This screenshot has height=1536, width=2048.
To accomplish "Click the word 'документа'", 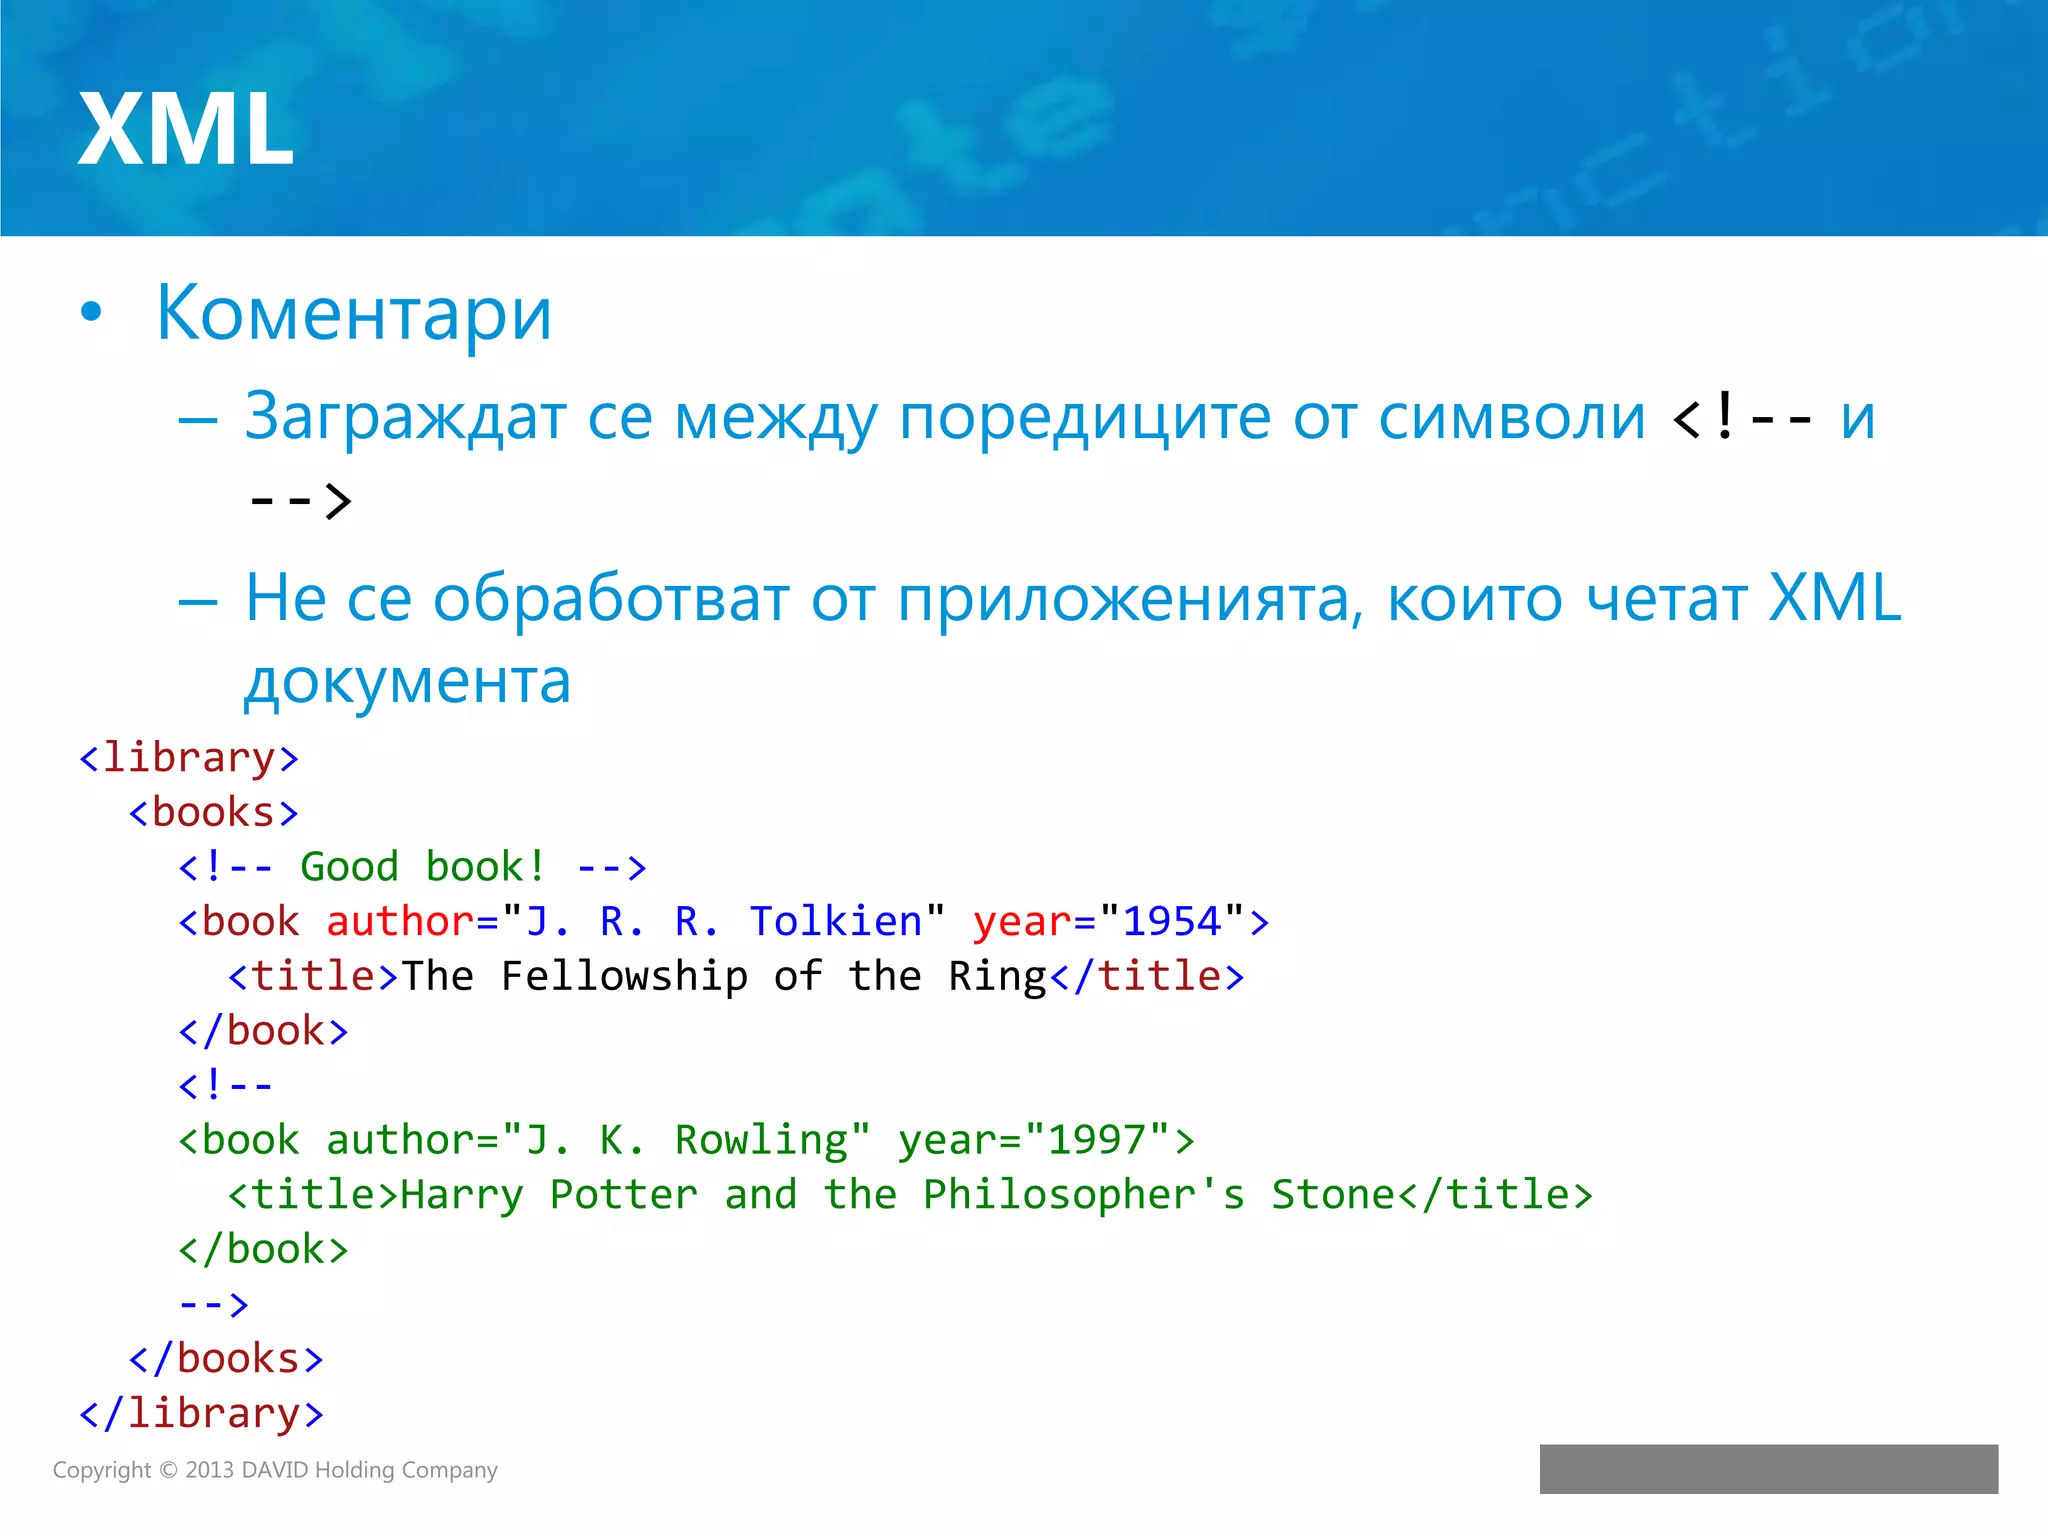I will (408, 681).
